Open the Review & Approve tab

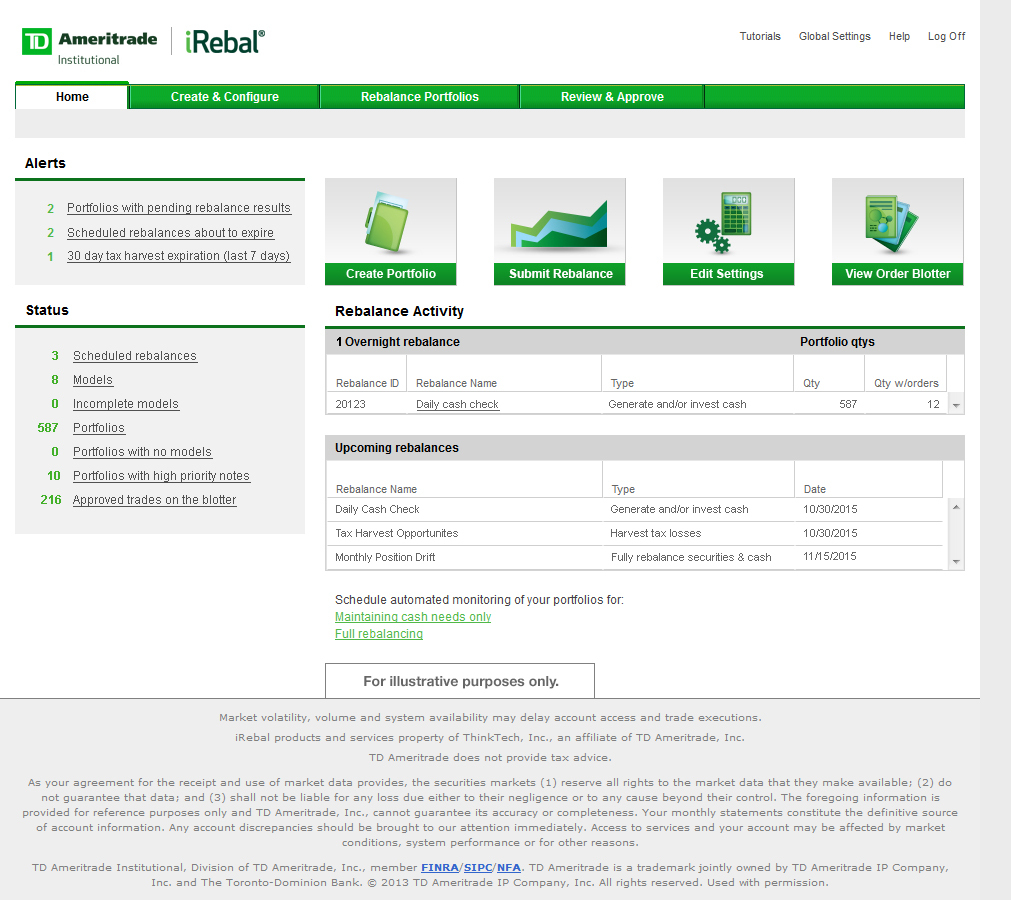point(612,97)
